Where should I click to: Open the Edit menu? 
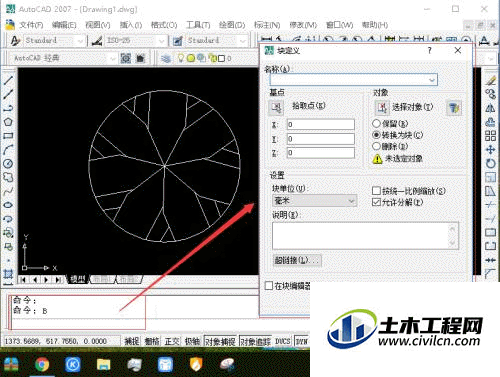[64, 25]
